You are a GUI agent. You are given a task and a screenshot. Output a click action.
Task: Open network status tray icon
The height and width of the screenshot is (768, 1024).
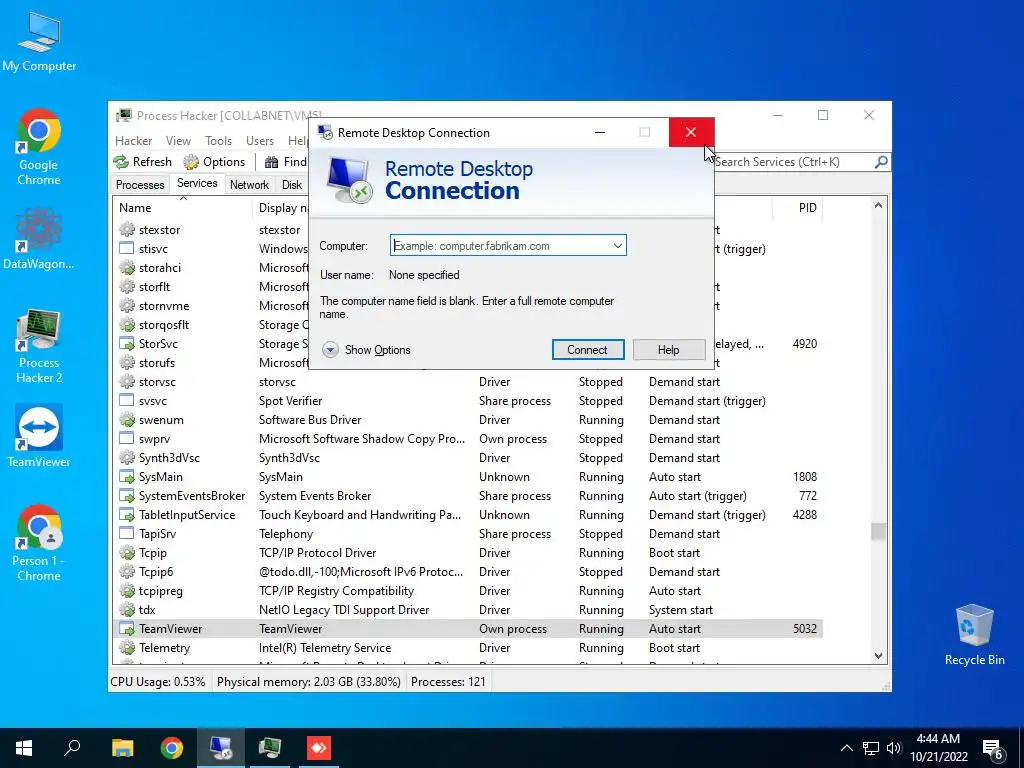871,748
